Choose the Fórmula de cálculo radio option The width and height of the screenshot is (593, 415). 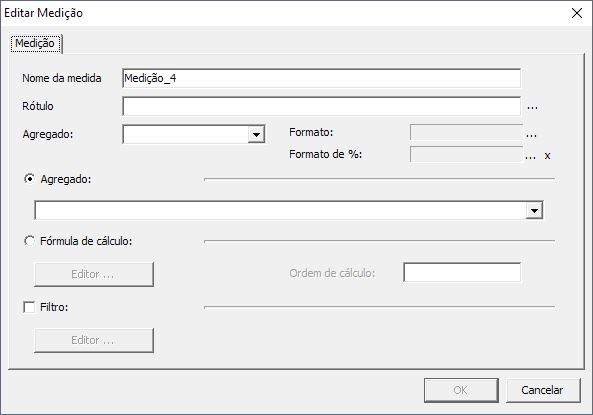[29, 241]
